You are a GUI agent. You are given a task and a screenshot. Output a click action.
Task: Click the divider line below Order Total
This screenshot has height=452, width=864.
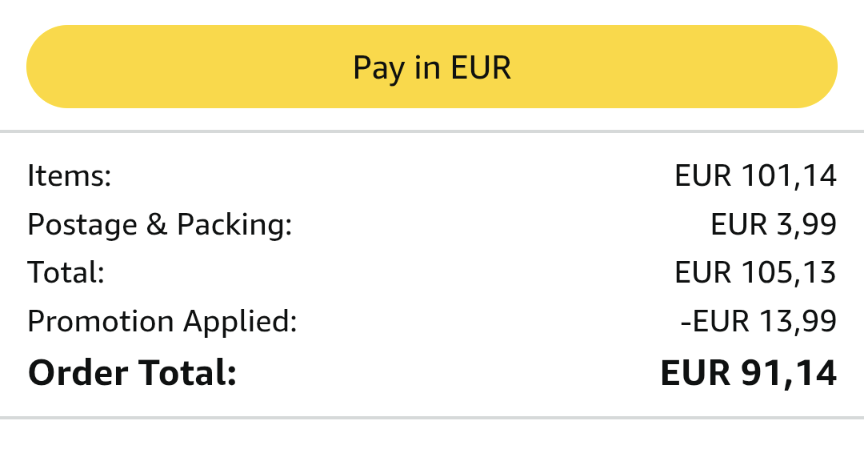pyautogui.click(x=432, y=417)
